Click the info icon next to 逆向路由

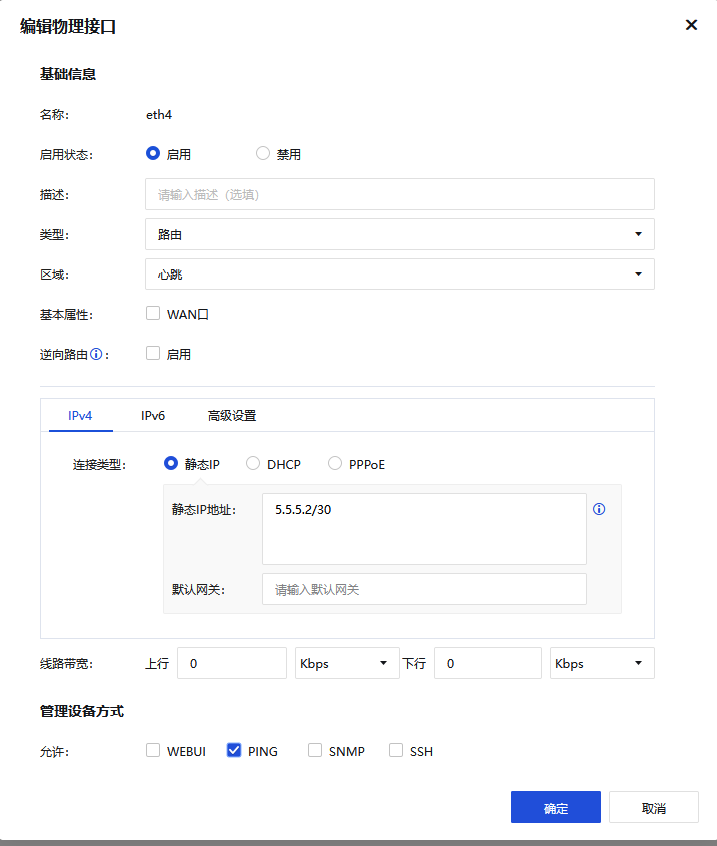pos(96,354)
